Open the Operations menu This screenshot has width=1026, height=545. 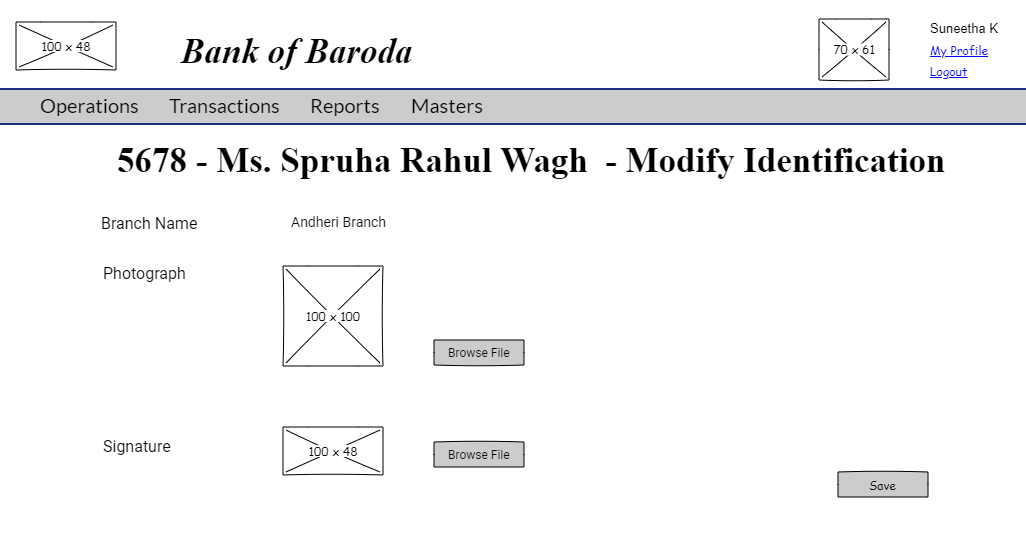pyautogui.click(x=89, y=106)
